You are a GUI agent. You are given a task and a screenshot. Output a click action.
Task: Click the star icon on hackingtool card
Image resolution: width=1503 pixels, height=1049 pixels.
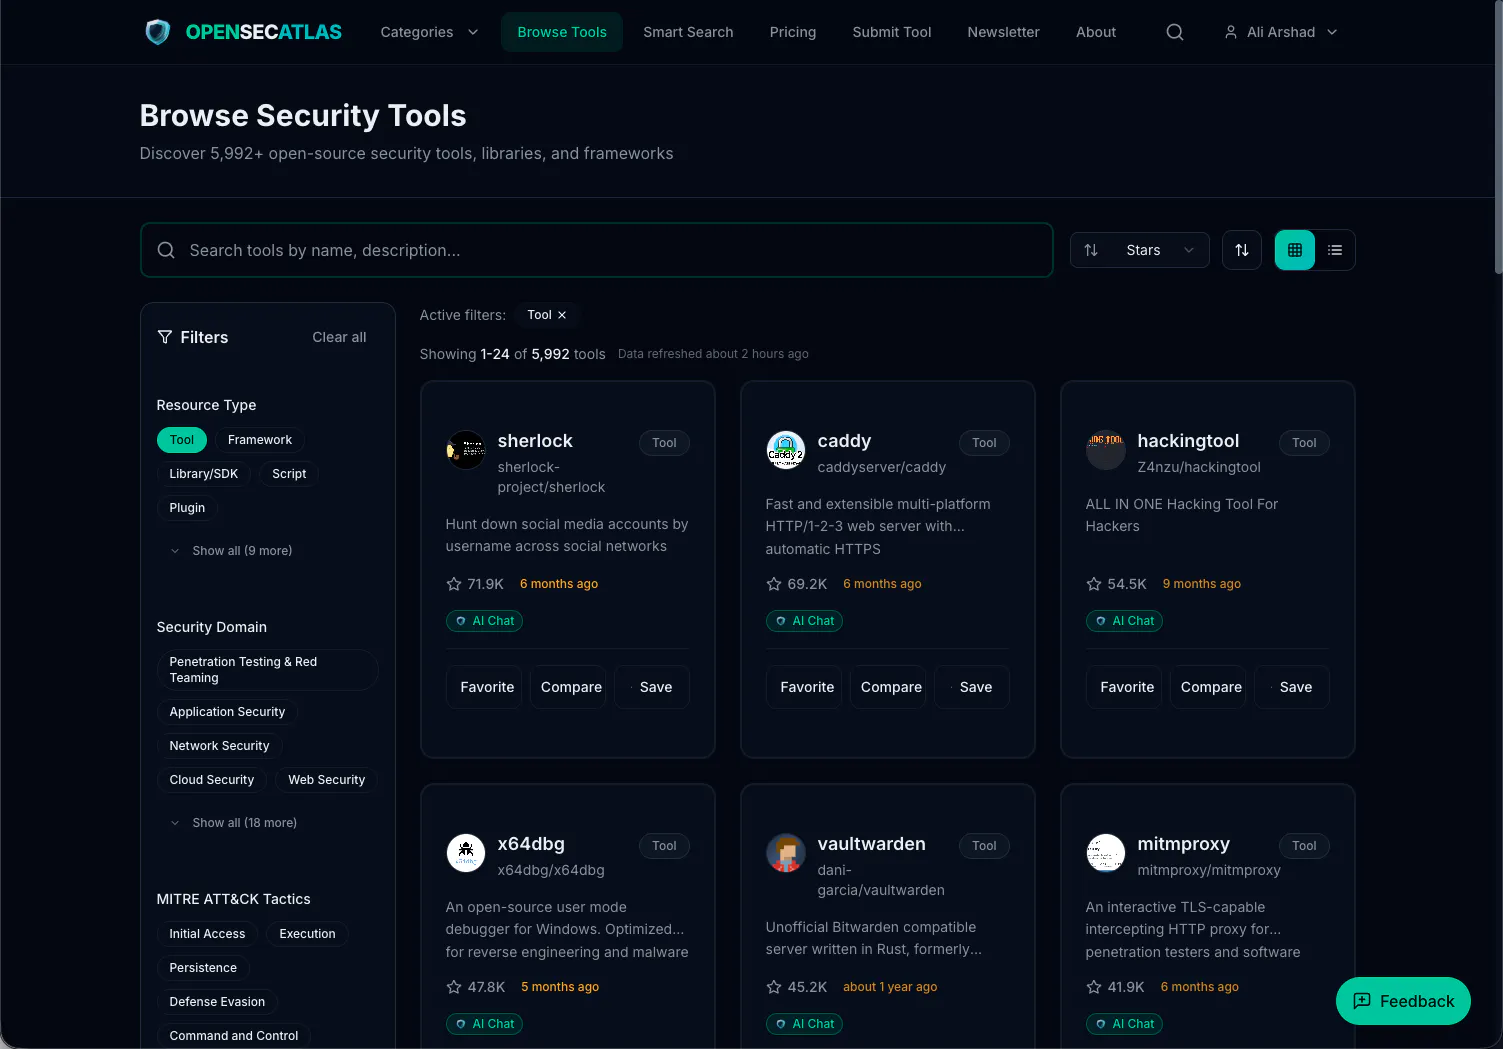pyautogui.click(x=1094, y=584)
